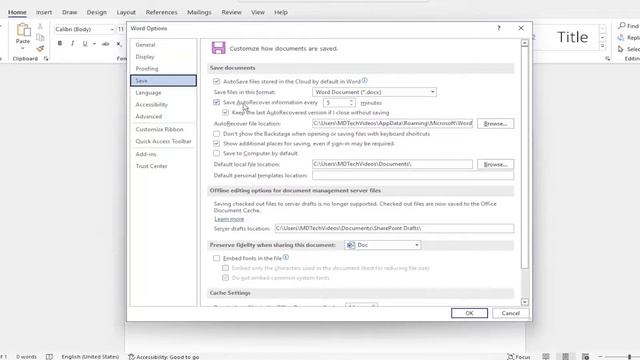640x360 pixels.
Task: Expand the styles gallery More arrow
Action: pyautogui.click(x=602, y=47)
